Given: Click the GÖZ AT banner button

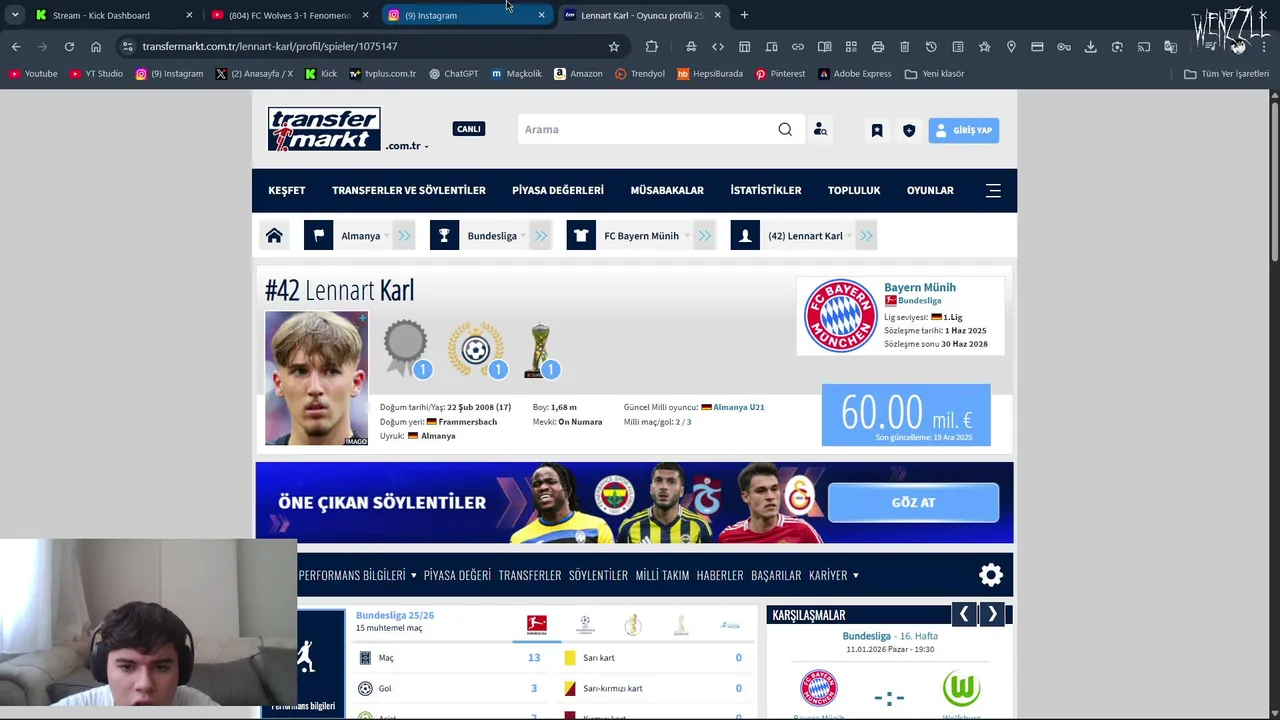Looking at the screenshot, I should [x=913, y=503].
